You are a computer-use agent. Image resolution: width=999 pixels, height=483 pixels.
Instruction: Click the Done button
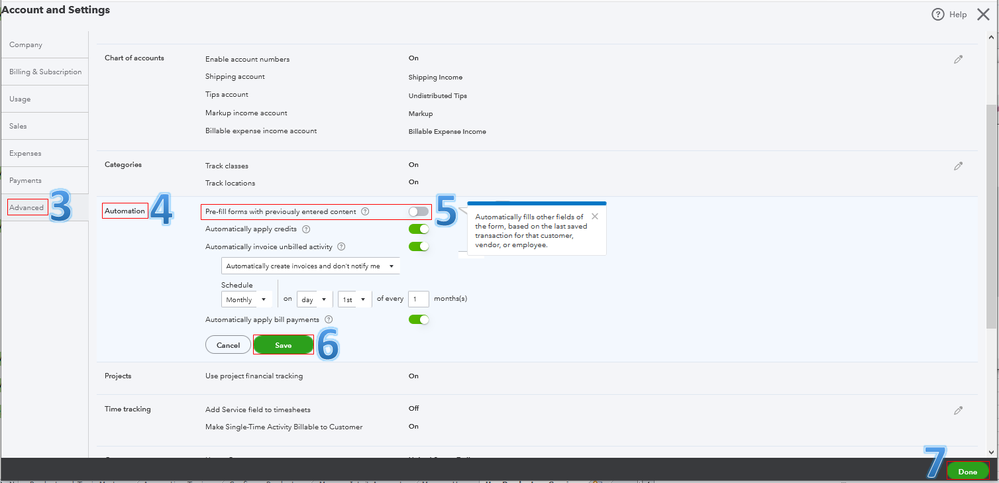tap(967, 472)
